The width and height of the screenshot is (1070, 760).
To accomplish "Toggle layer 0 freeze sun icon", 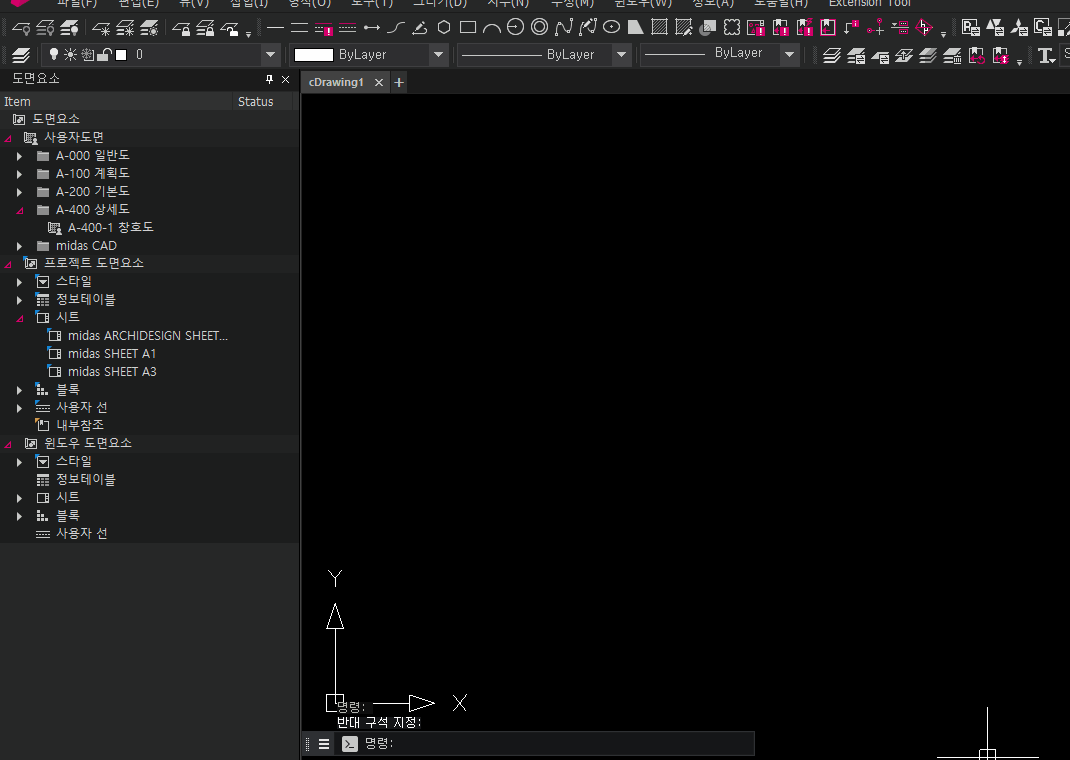I will pyautogui.click(x=70, y=54).
